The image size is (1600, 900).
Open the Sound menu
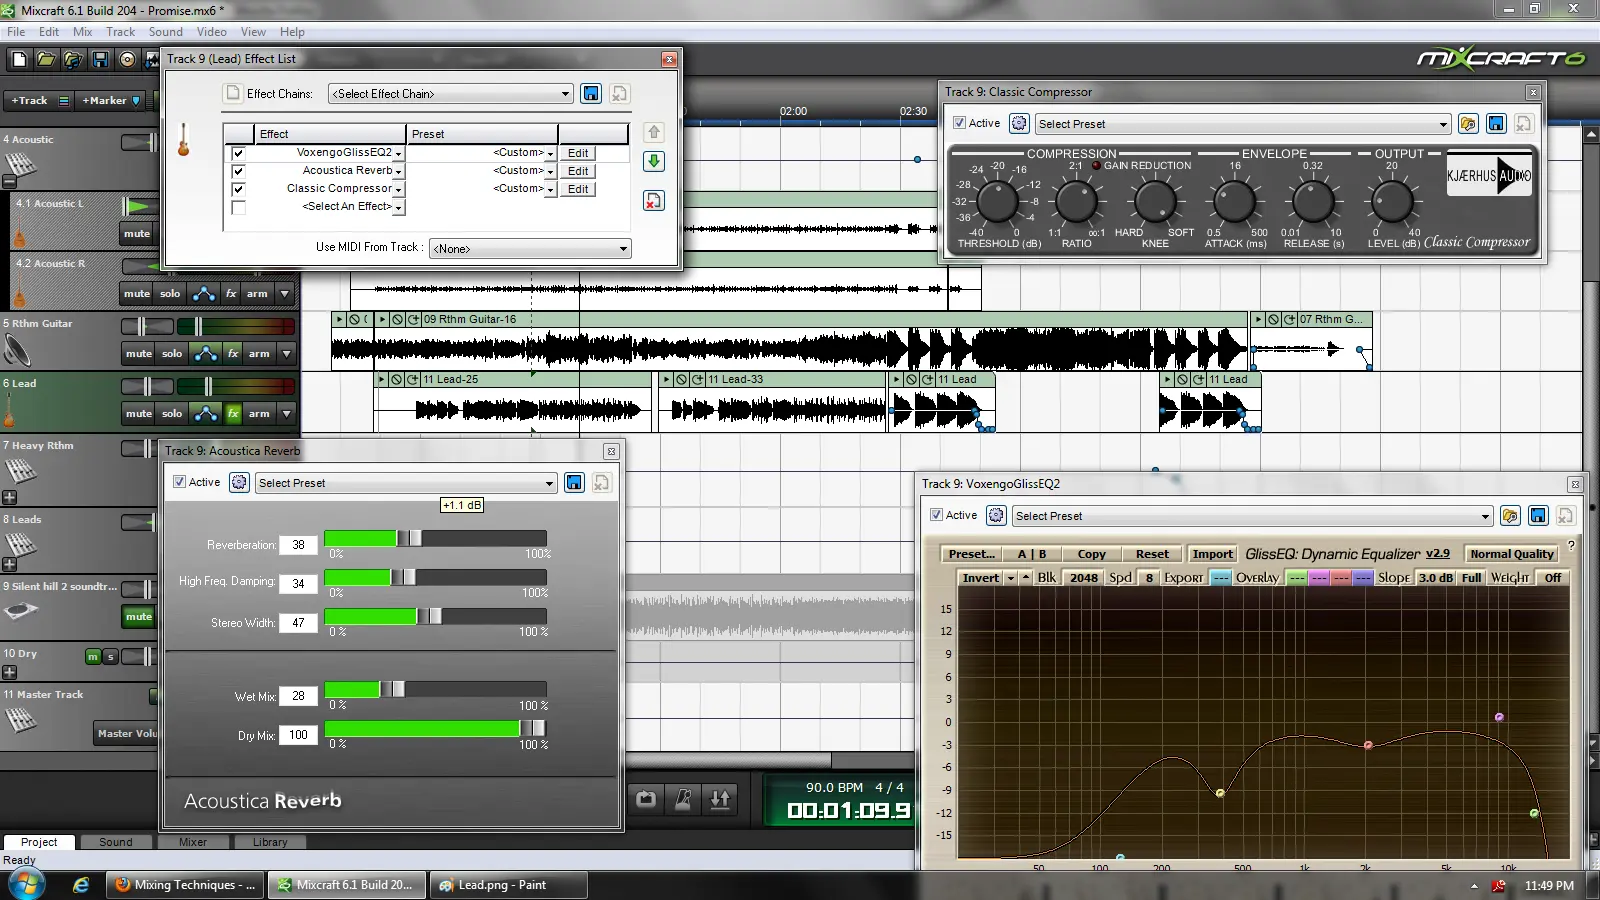pos(166,32)
